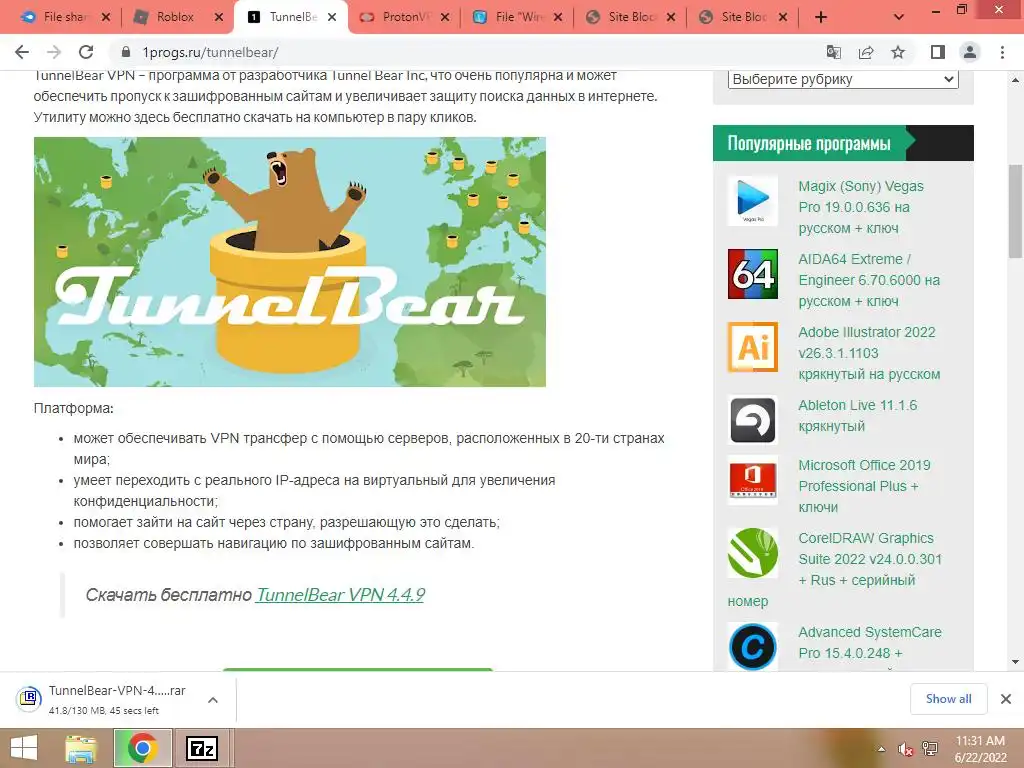1024x768 pixels.
Task: Close the downloads bar
Action: pos(1006,699)
